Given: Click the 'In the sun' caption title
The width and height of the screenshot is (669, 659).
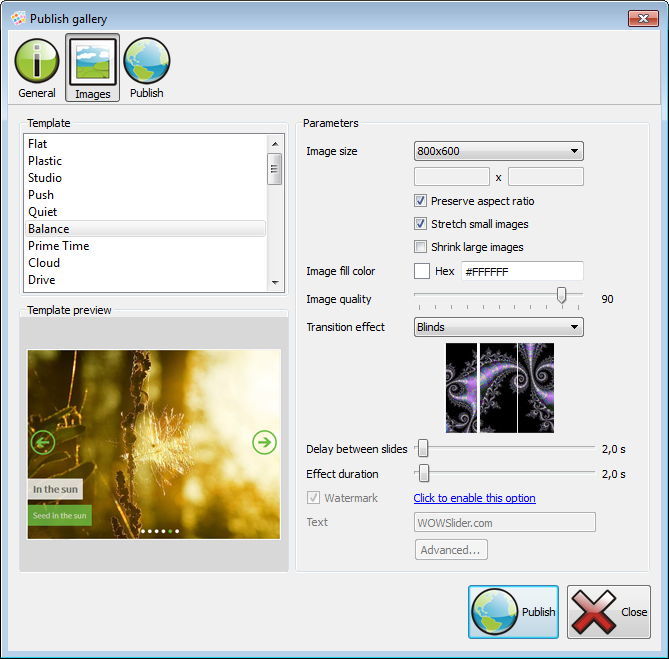Looking at the screenshot, I should point(55,489).
